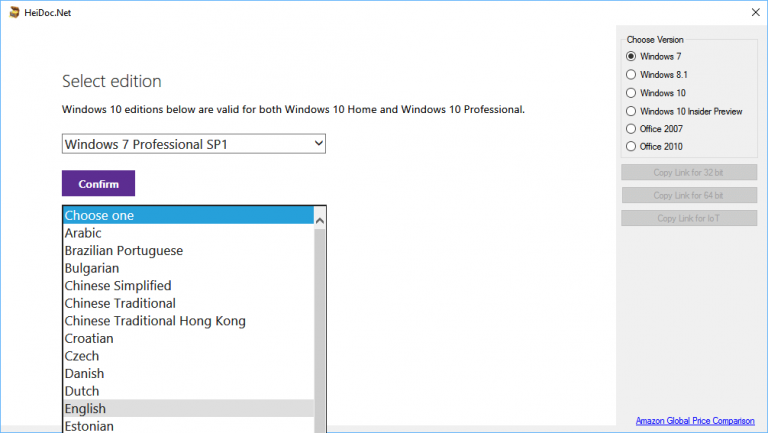The image size is (768, 433).
Task: Select the highlighted Choose one entry
Action: [x=189, y=216]
